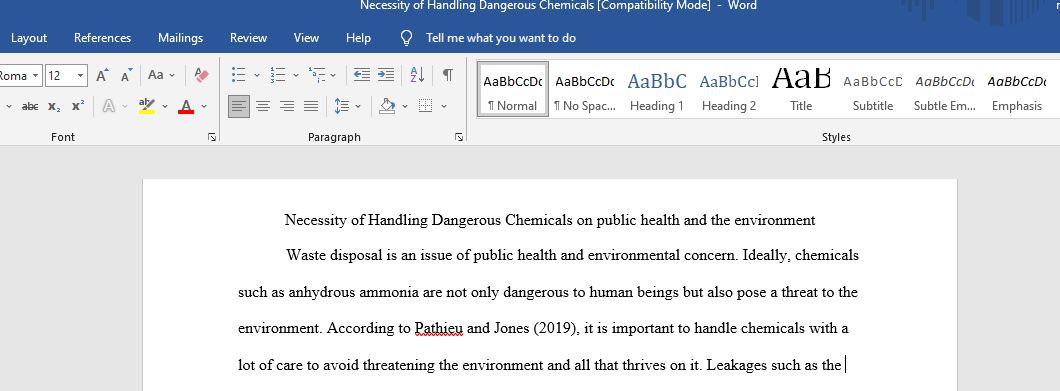Open the highlight color dropdown arrow

165,107
